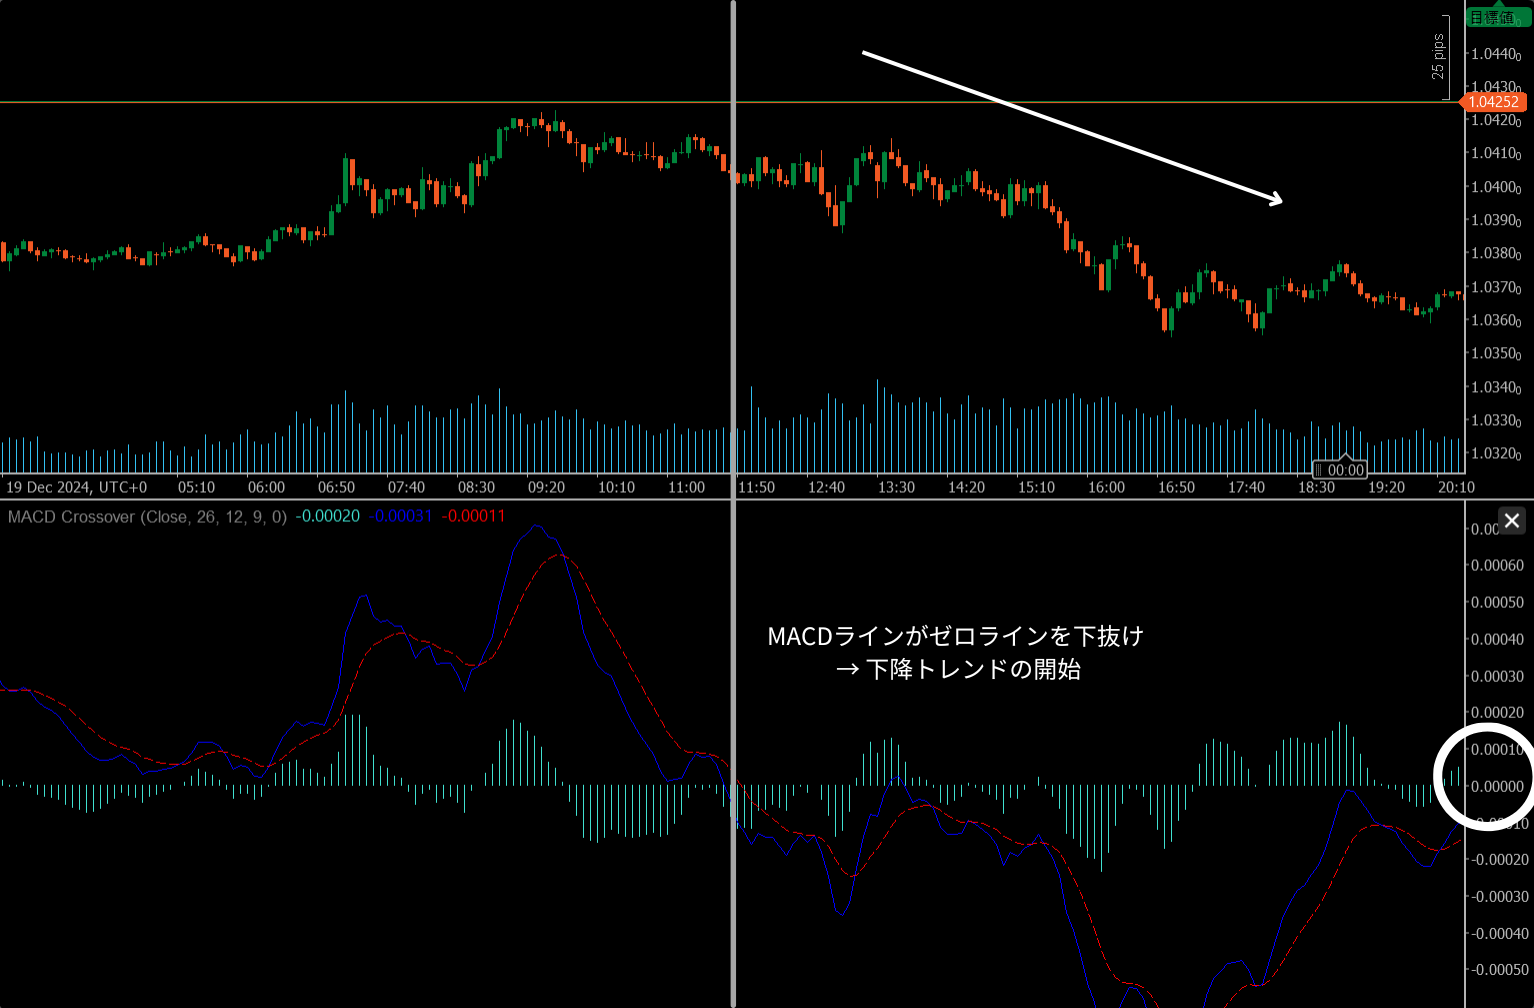
Task: Click the 20:10 time axis label
Action: (x=1456, y=488)
